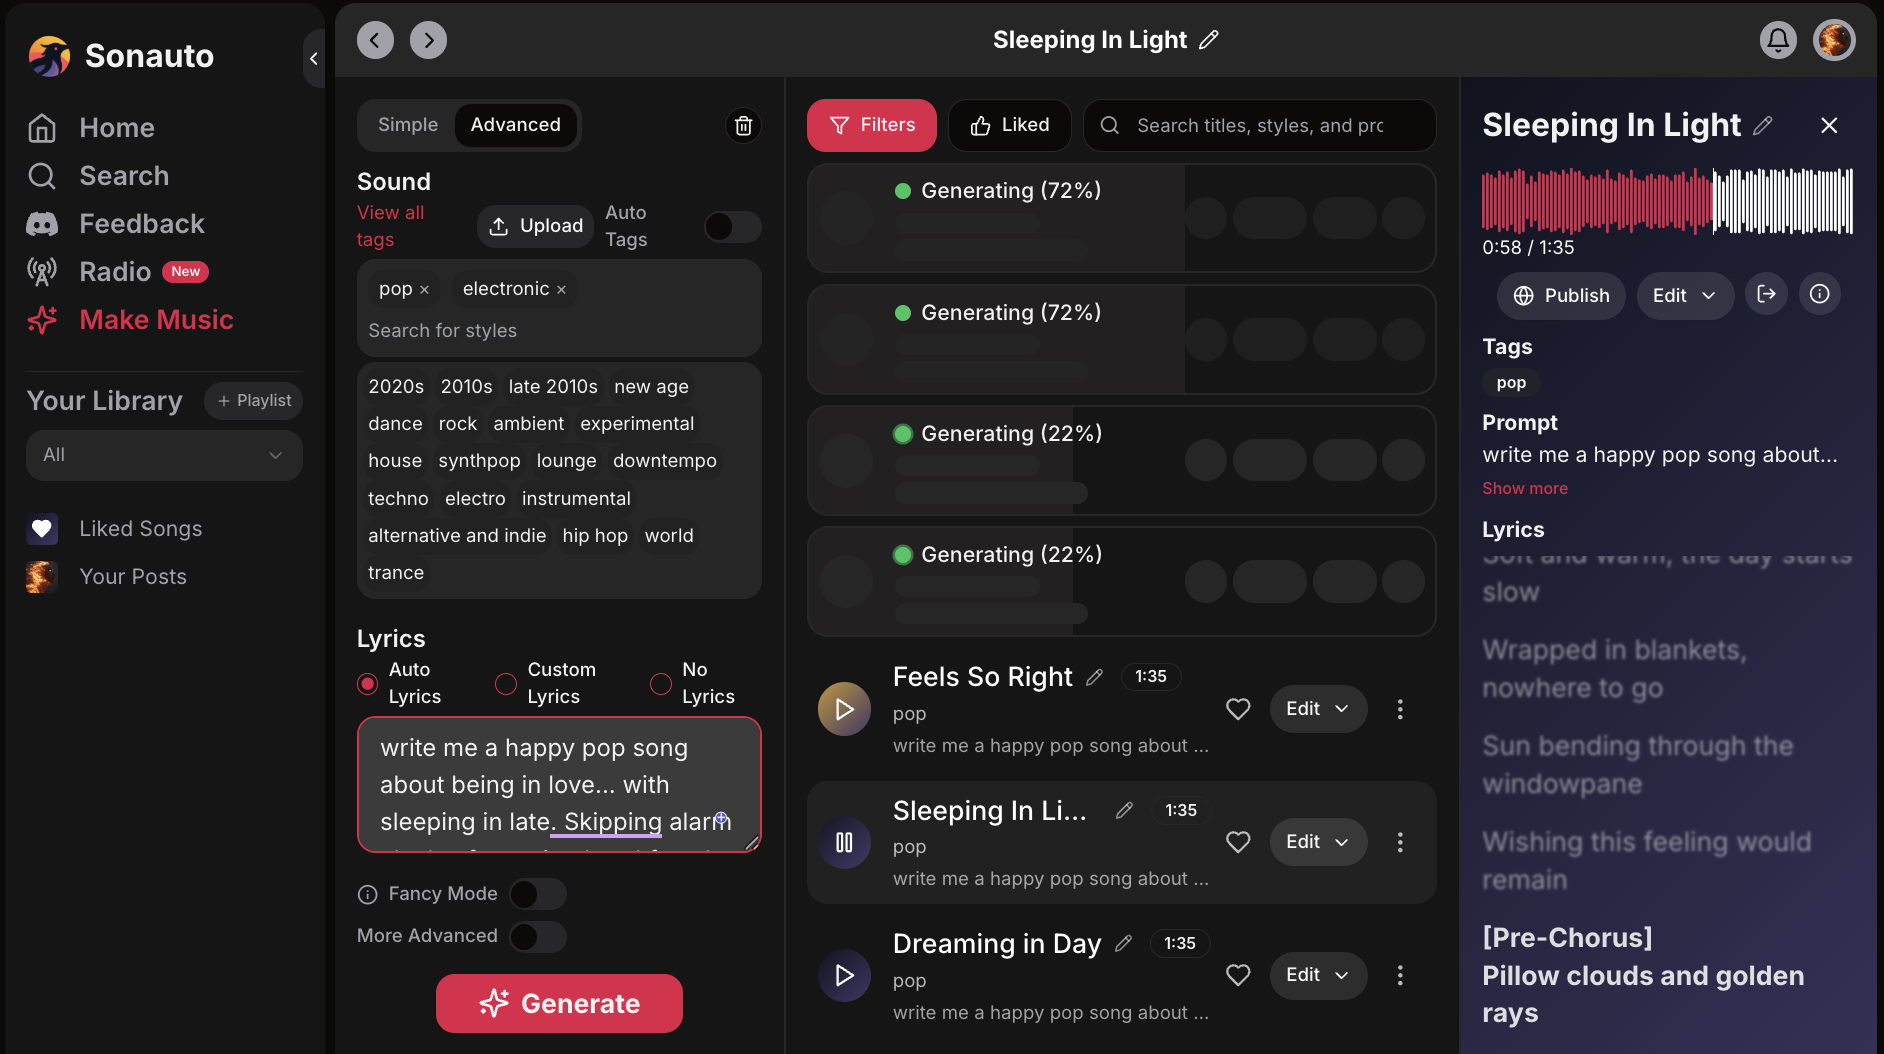Open Radio in sidebar

[x=116, y=272]
